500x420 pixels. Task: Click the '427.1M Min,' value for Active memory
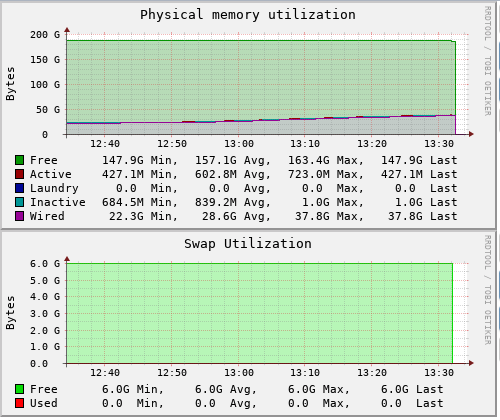click(x=140, y=174)
